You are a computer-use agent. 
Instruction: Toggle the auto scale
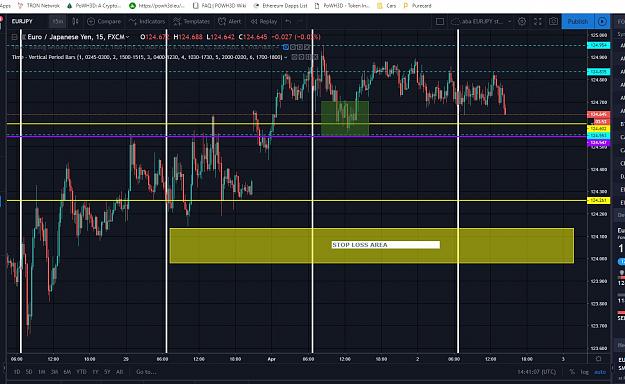click(x=600, y=372)
